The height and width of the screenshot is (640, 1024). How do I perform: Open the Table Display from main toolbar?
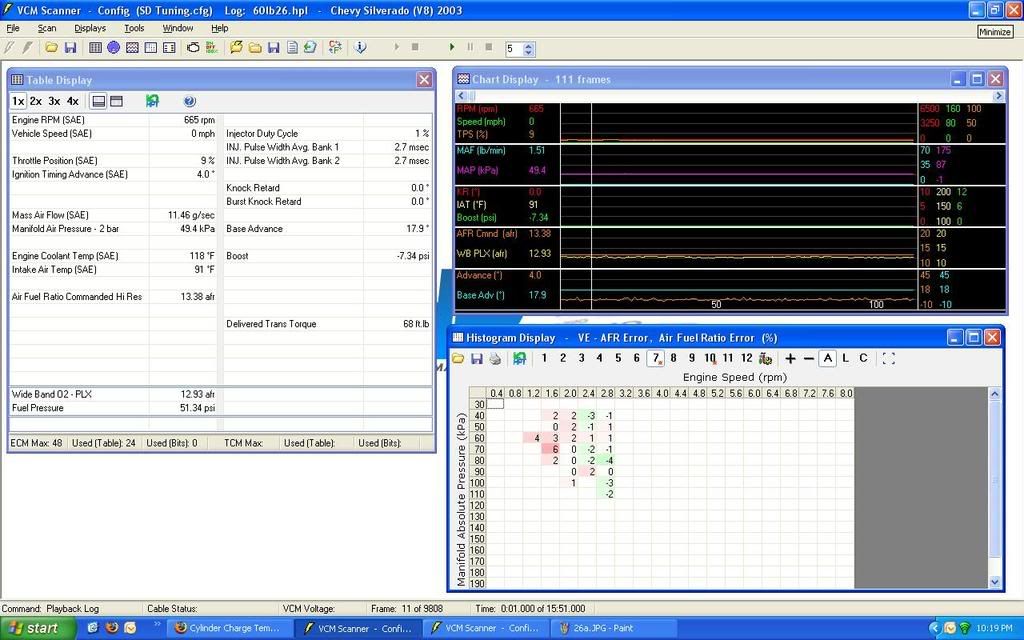(x=95, y=47)
